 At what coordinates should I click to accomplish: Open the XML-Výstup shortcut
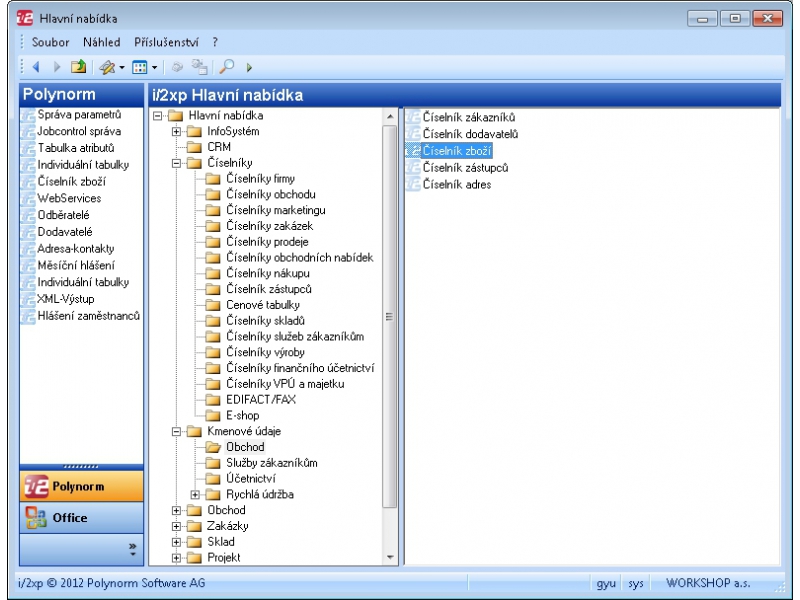[66, 299]
